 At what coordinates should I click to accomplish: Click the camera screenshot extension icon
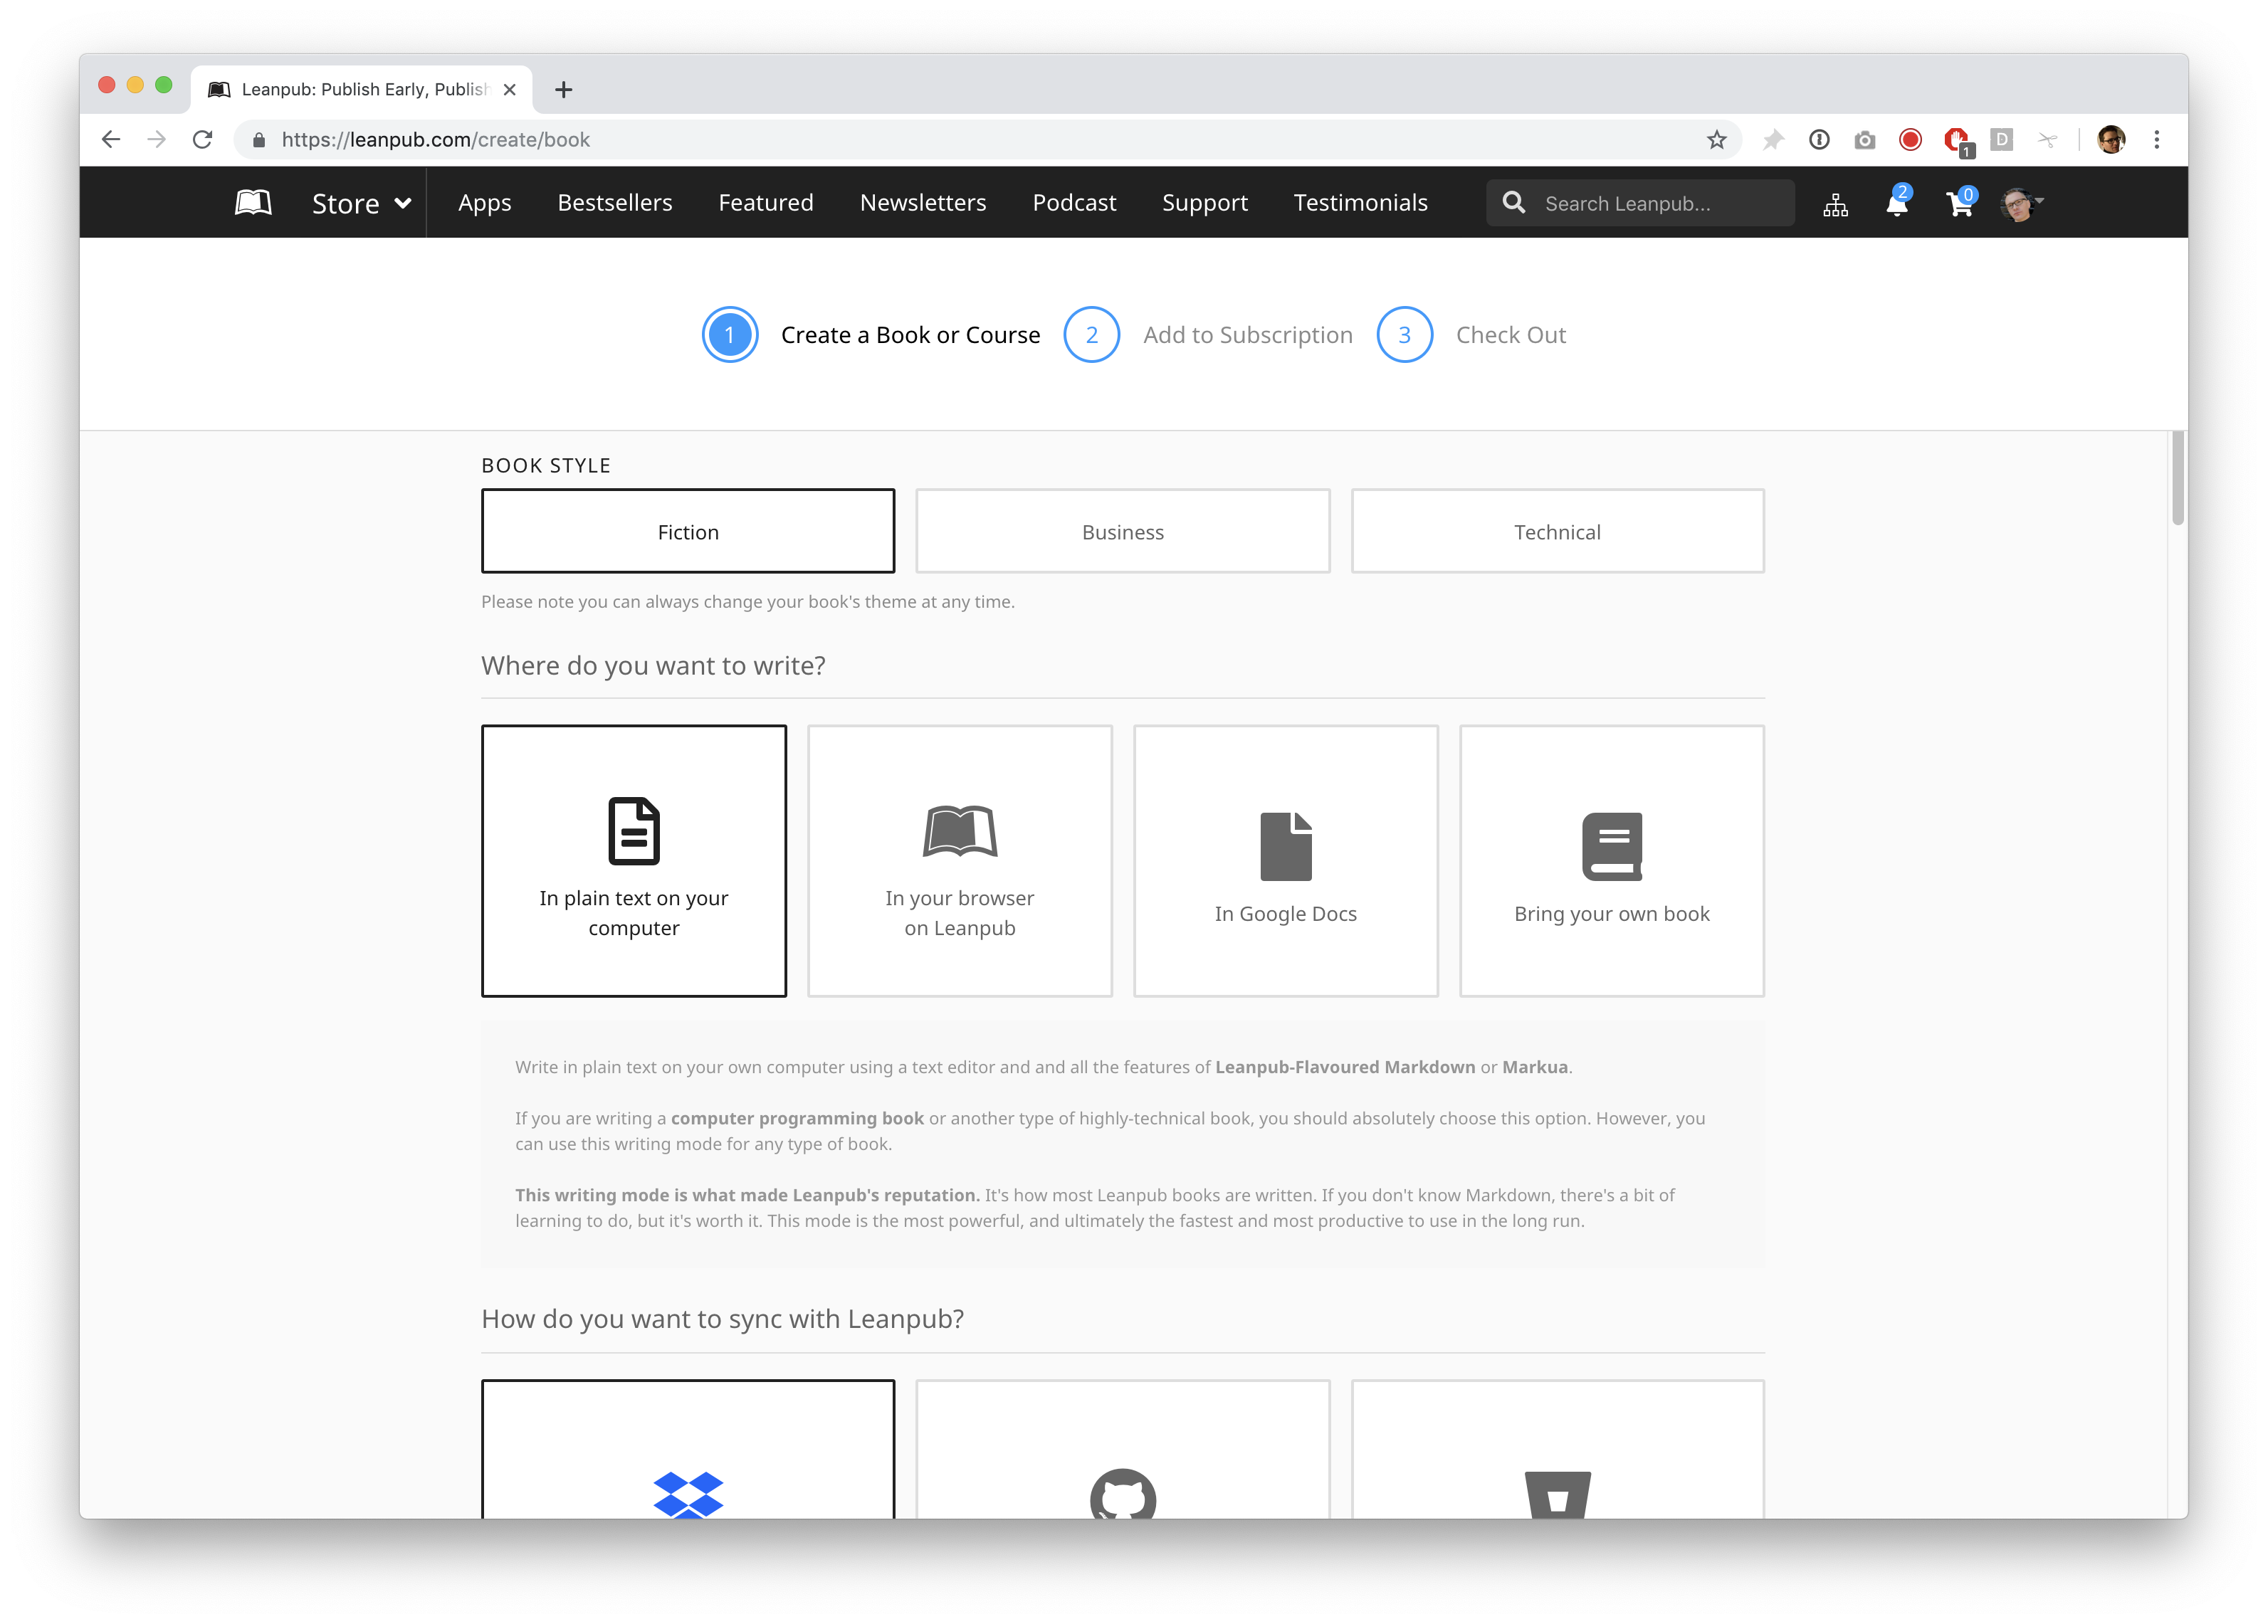1864,140
